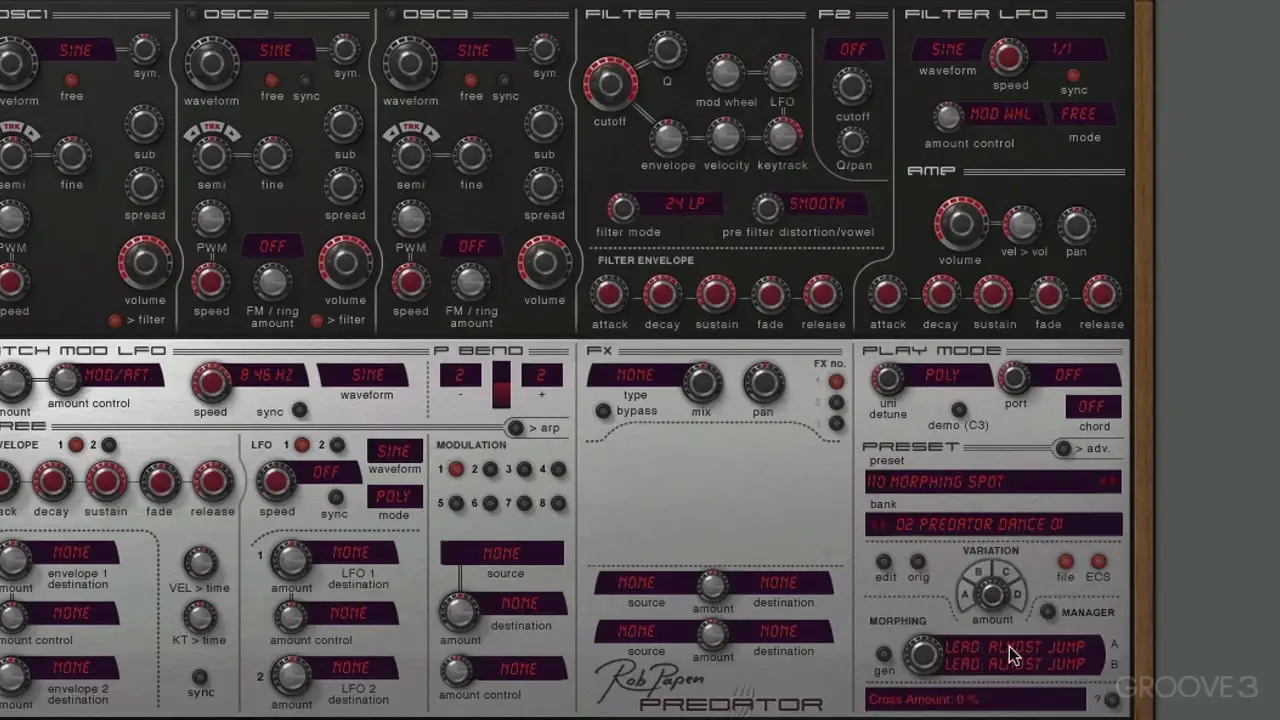Image resolution: width=1280 pixels, height=720 pixels.
Task: Select FX no. 3 LED
Action: point(836,423)
